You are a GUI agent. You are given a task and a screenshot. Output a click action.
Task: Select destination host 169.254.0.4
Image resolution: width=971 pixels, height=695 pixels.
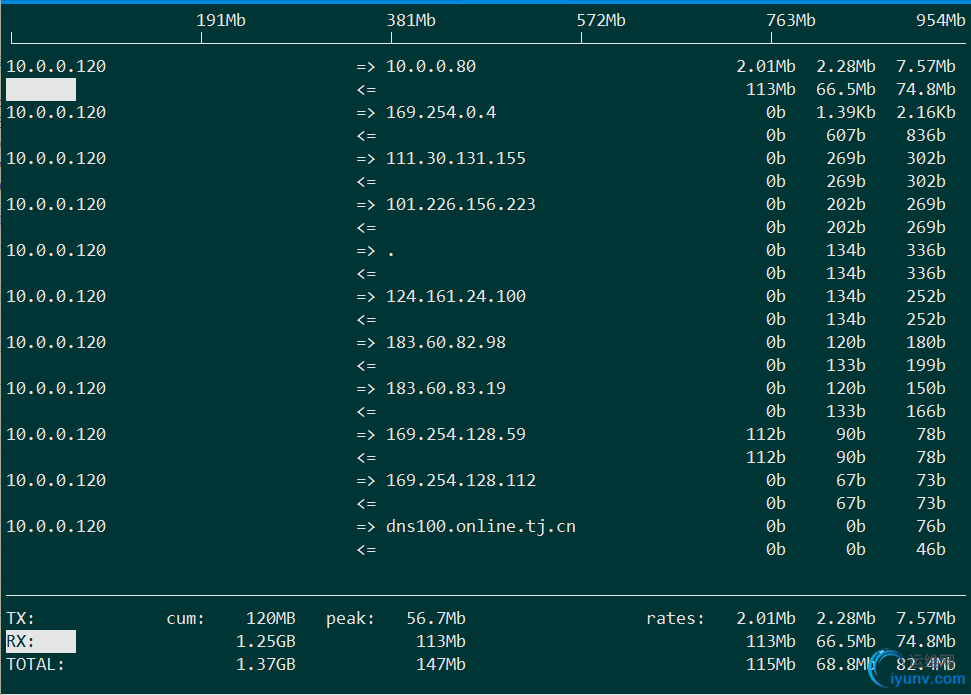pyautogui.click(x=441, y=112)
